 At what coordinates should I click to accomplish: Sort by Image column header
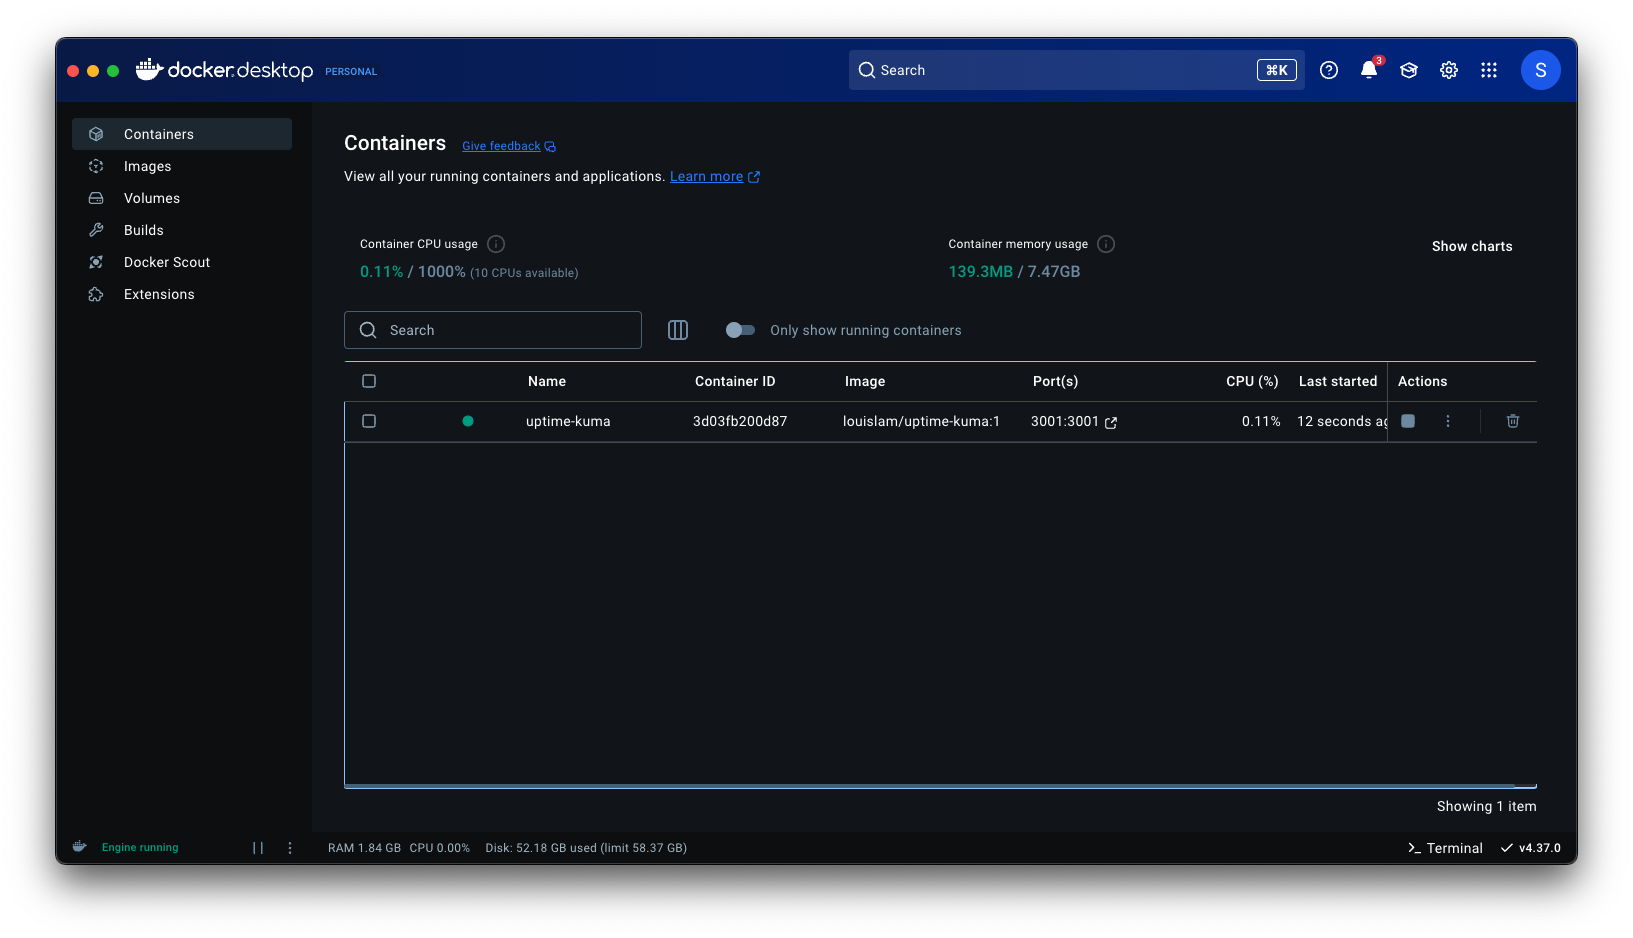865,381
